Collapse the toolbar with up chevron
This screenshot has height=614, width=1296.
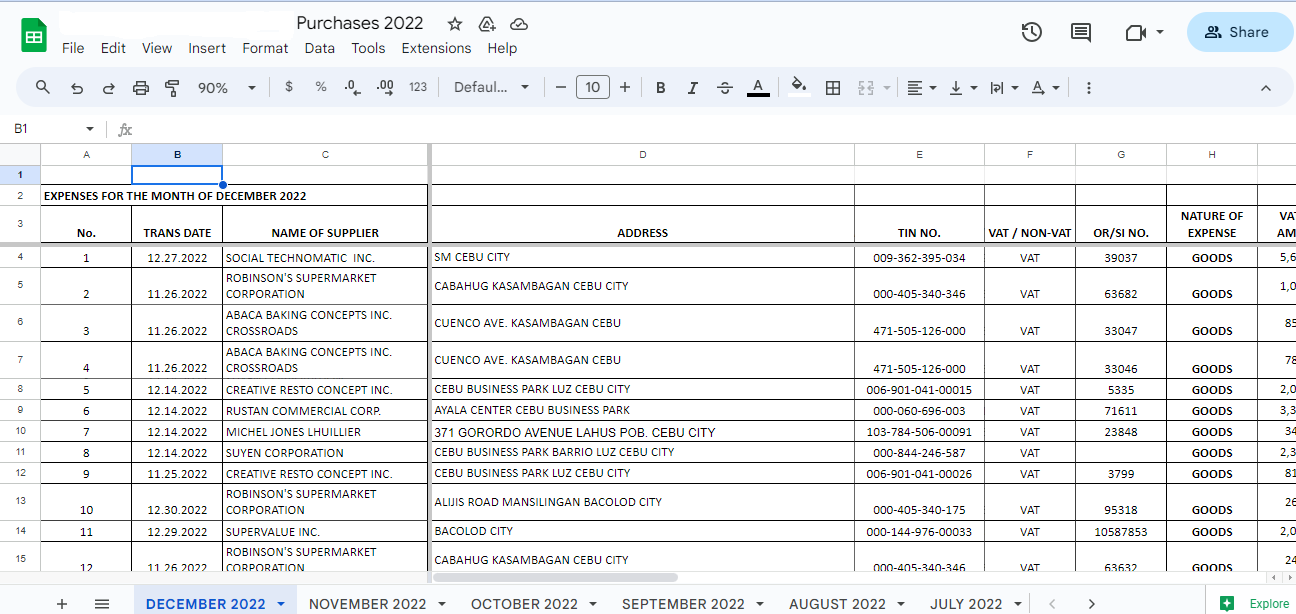tap(1266, 88)
